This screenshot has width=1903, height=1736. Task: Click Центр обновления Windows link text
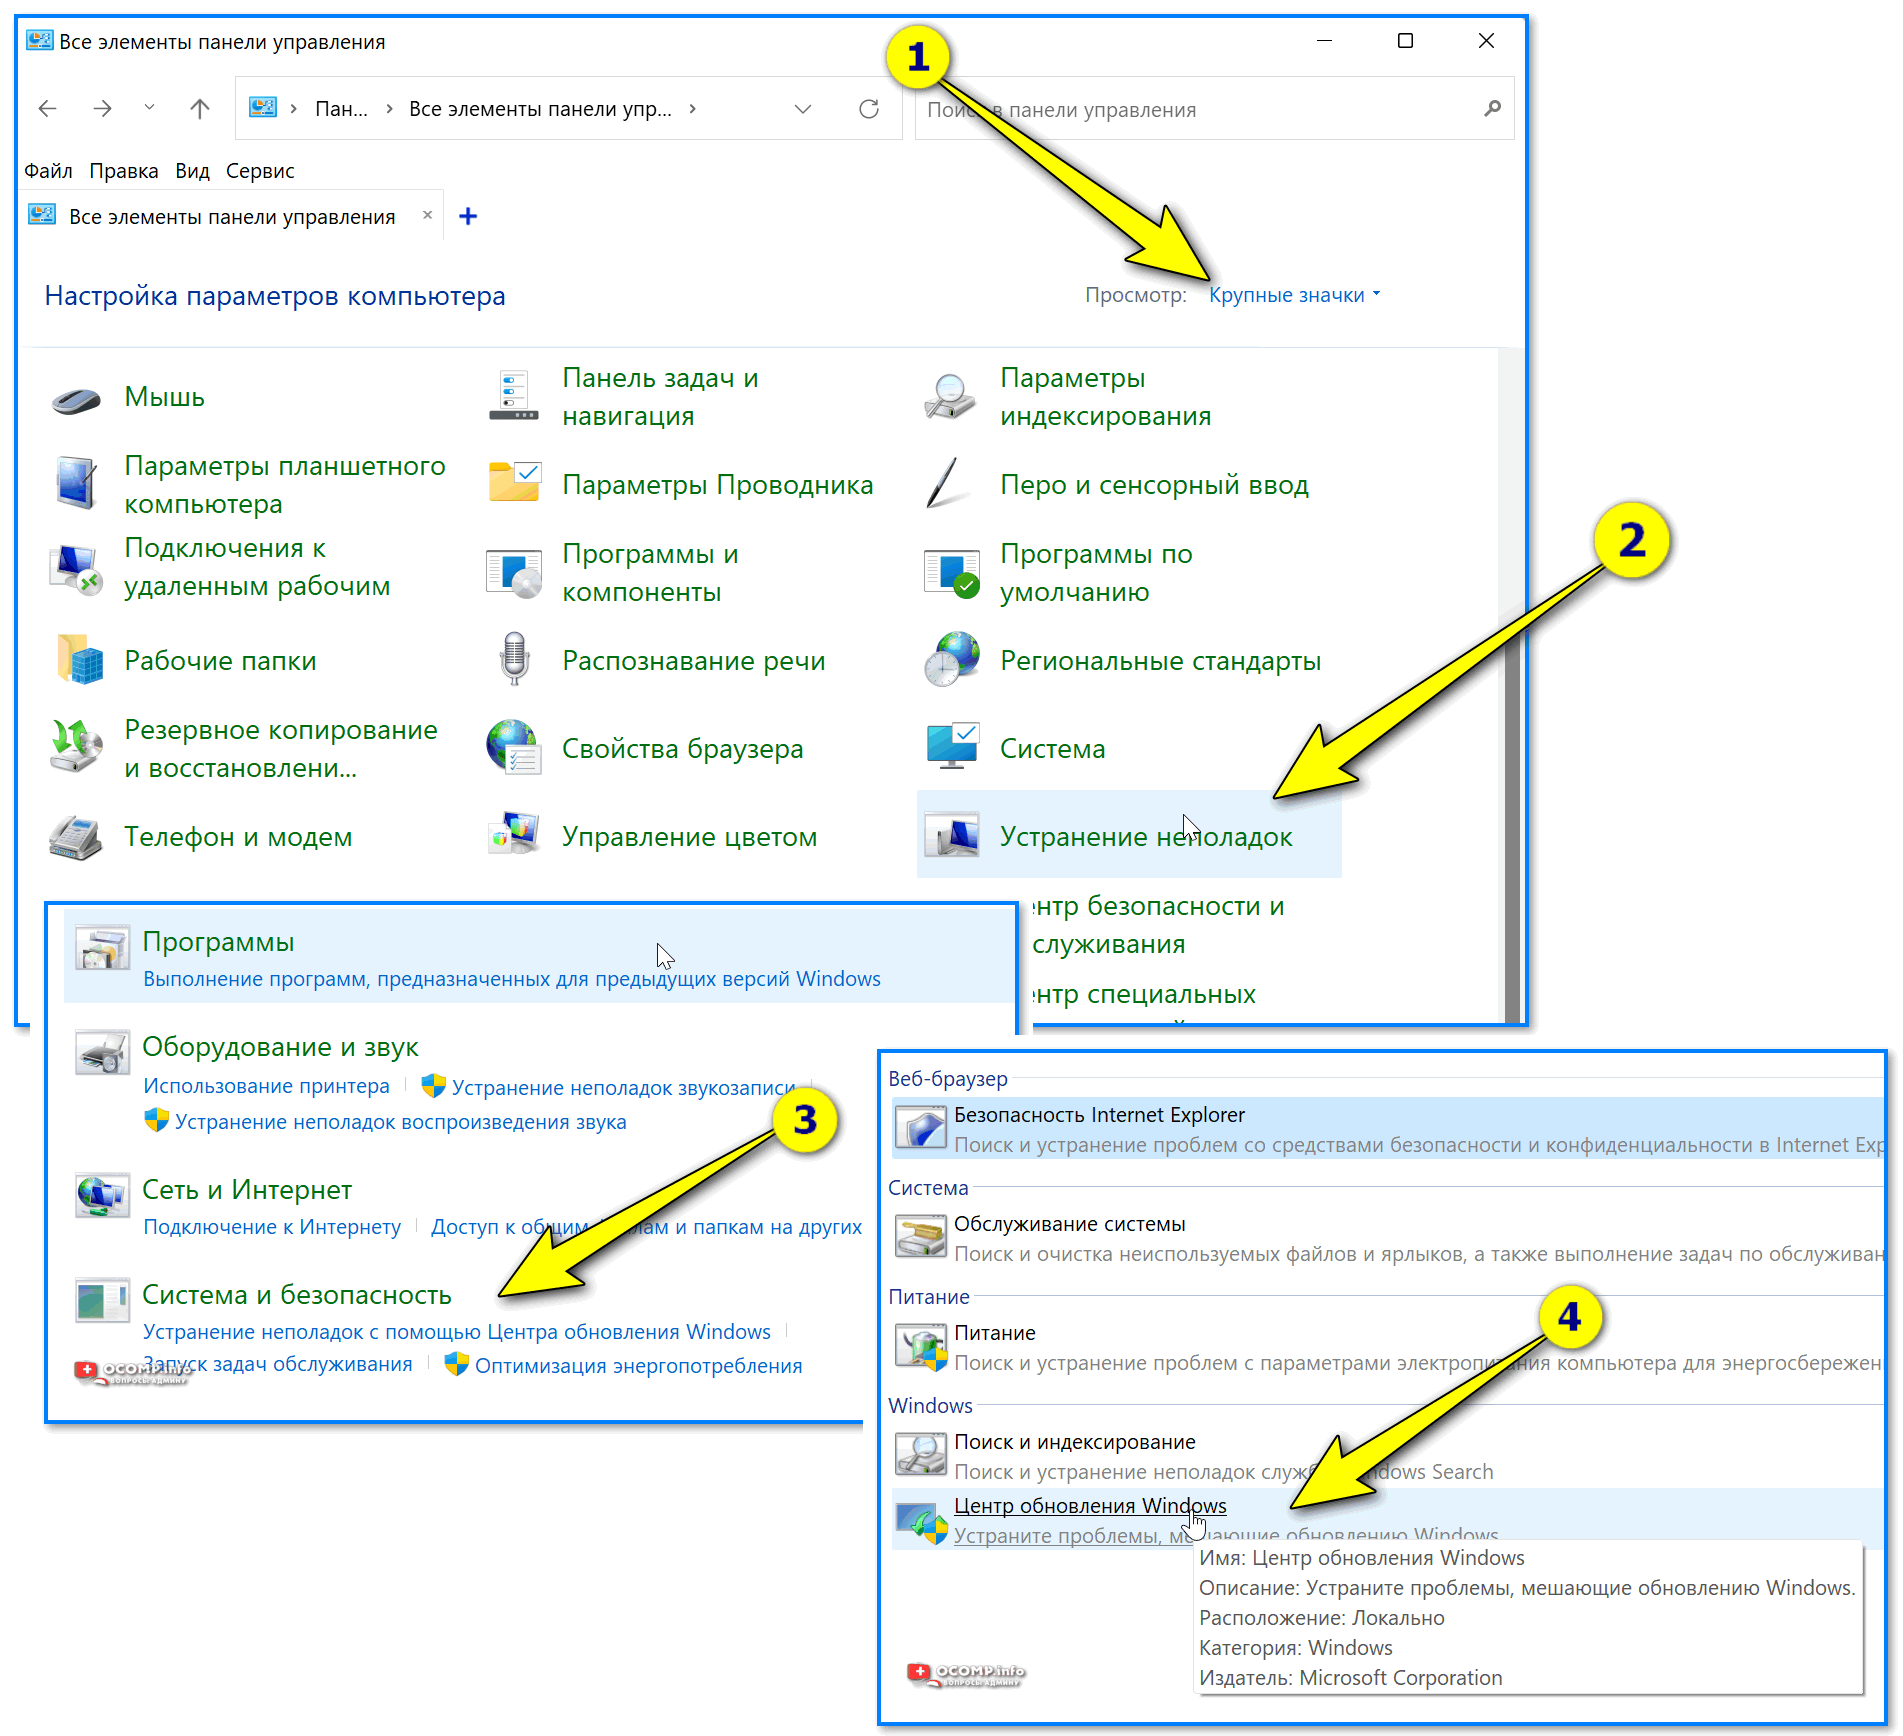1090,1506
